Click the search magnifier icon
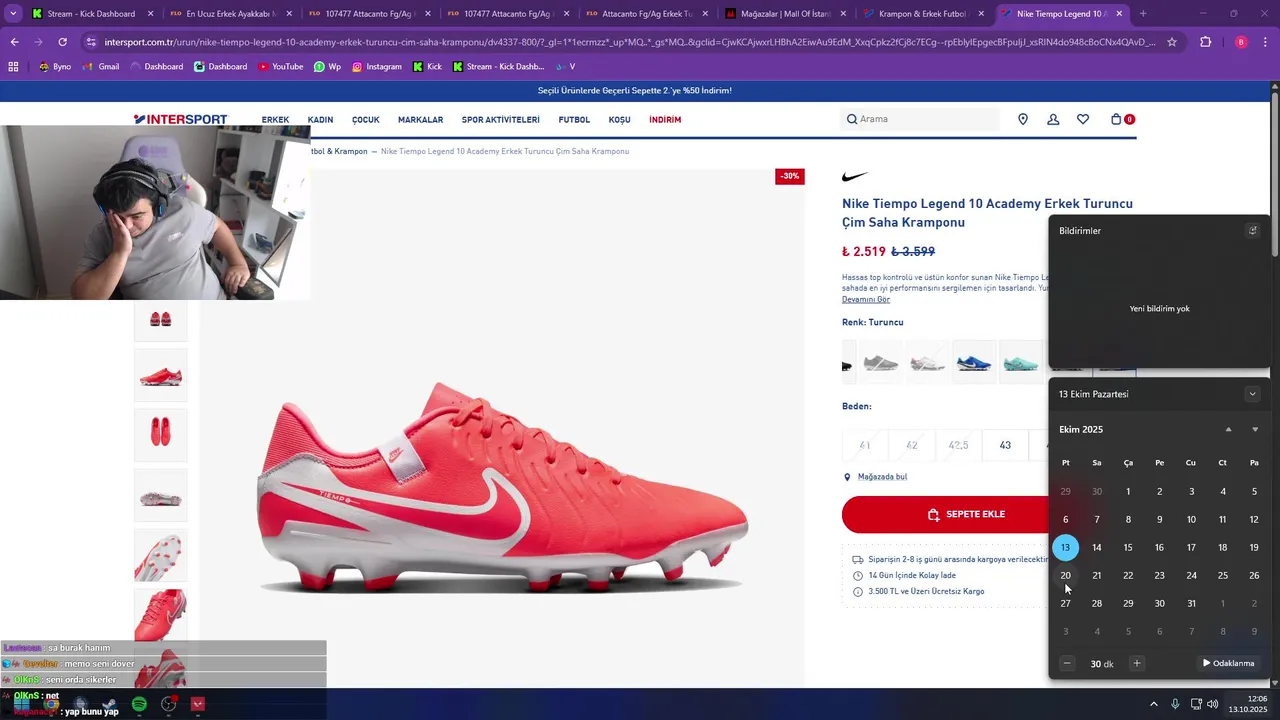 pyautogui.click(x=852, y=119)
